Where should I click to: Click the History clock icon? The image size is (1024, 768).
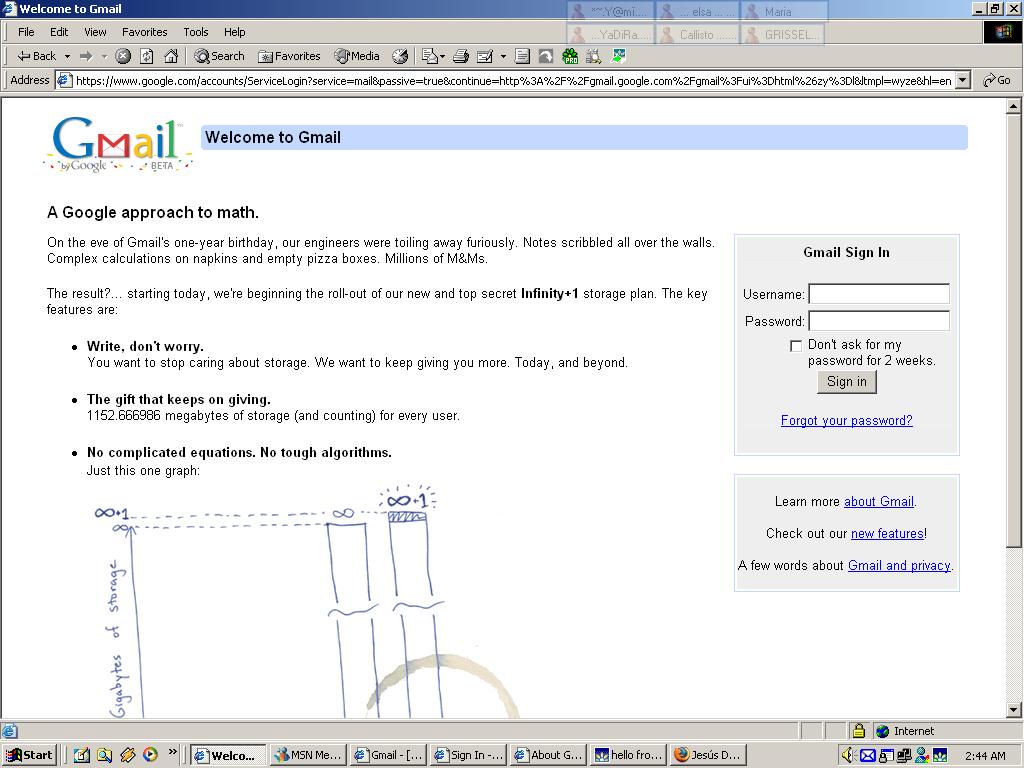pos(400,56)
